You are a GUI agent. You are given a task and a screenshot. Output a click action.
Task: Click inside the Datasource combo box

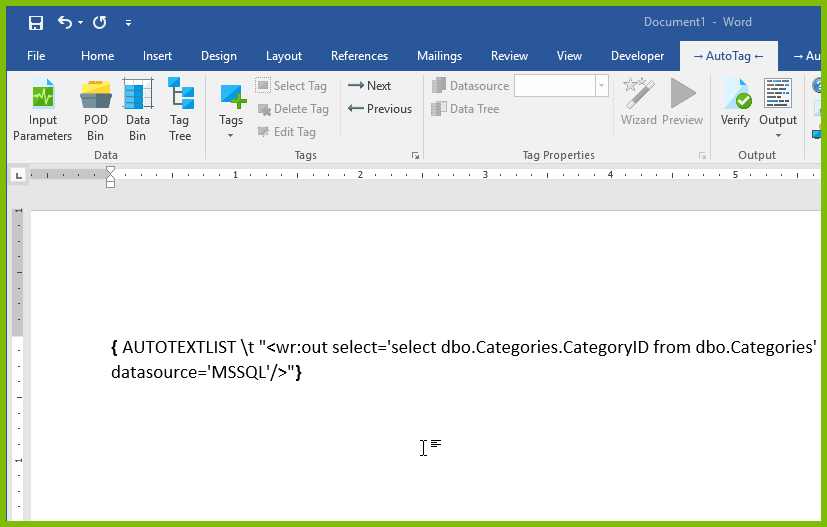[555, 85]
